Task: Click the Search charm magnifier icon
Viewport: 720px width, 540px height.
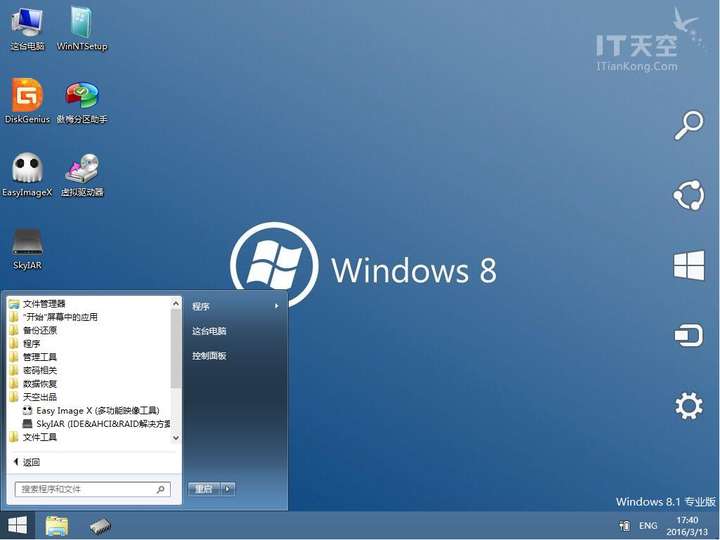Action: [688, 124]
